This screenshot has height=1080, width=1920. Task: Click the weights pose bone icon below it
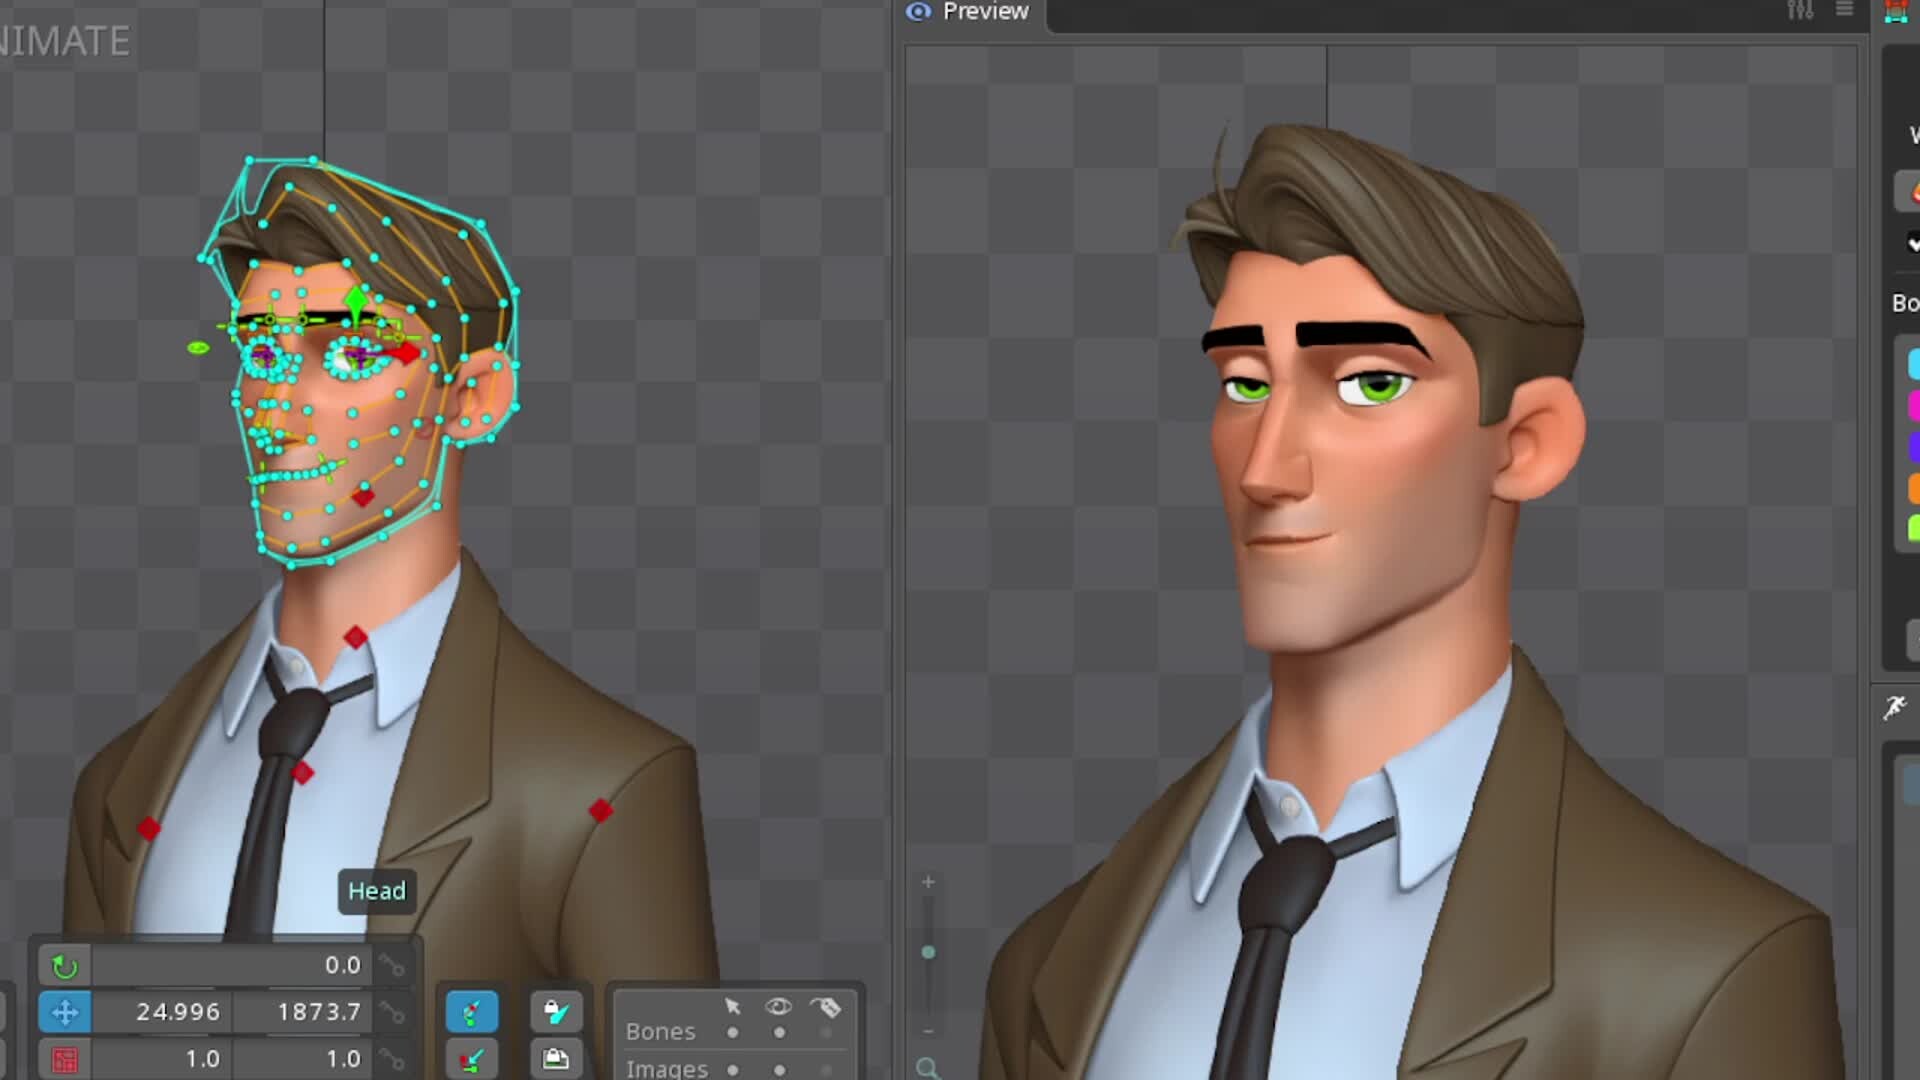474,1058
